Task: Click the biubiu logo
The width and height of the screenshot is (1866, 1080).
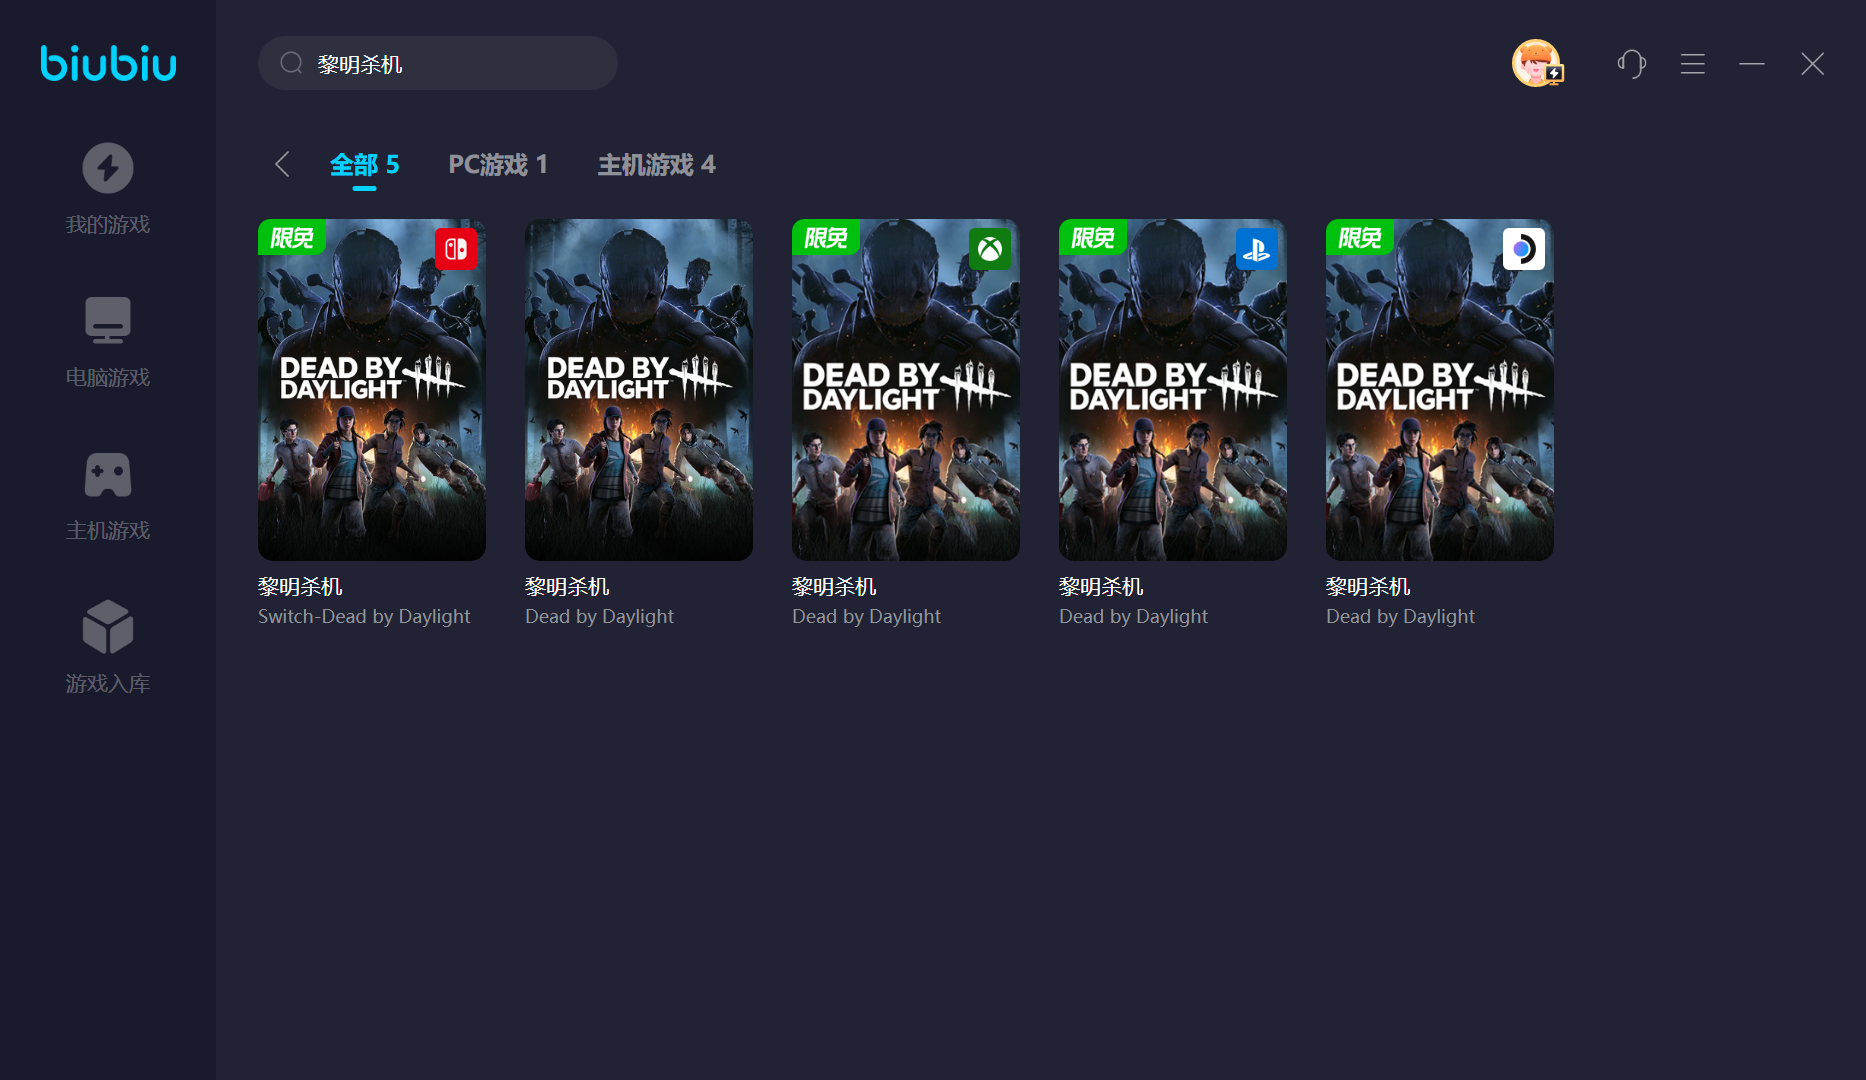Action: 108,63
